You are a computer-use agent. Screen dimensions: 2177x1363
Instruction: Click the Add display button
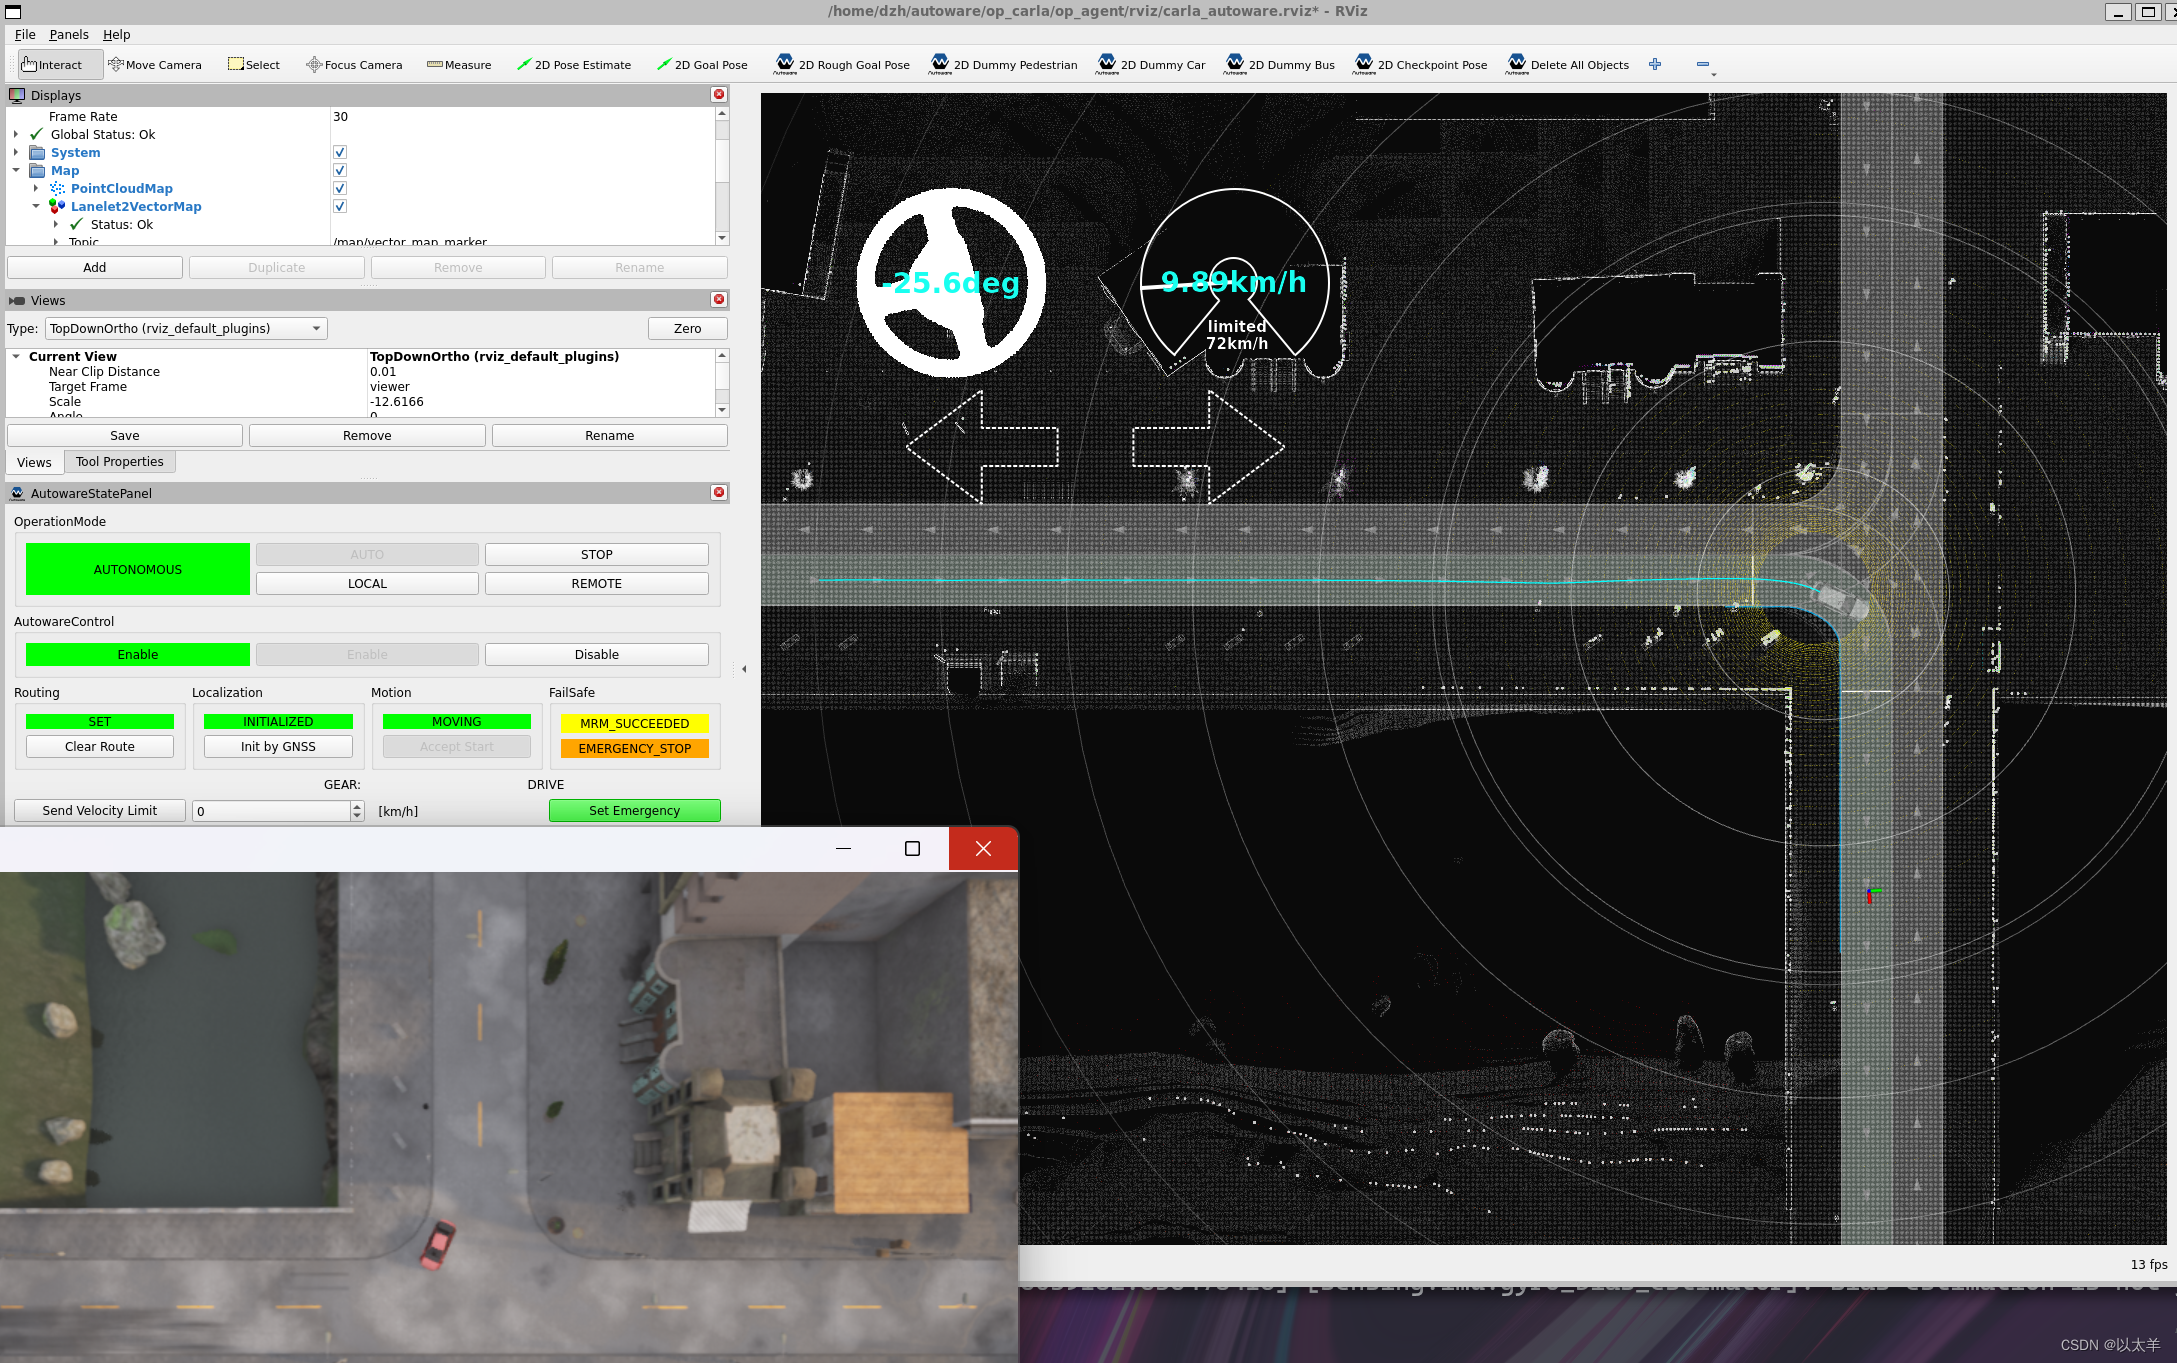coord(95,268)
